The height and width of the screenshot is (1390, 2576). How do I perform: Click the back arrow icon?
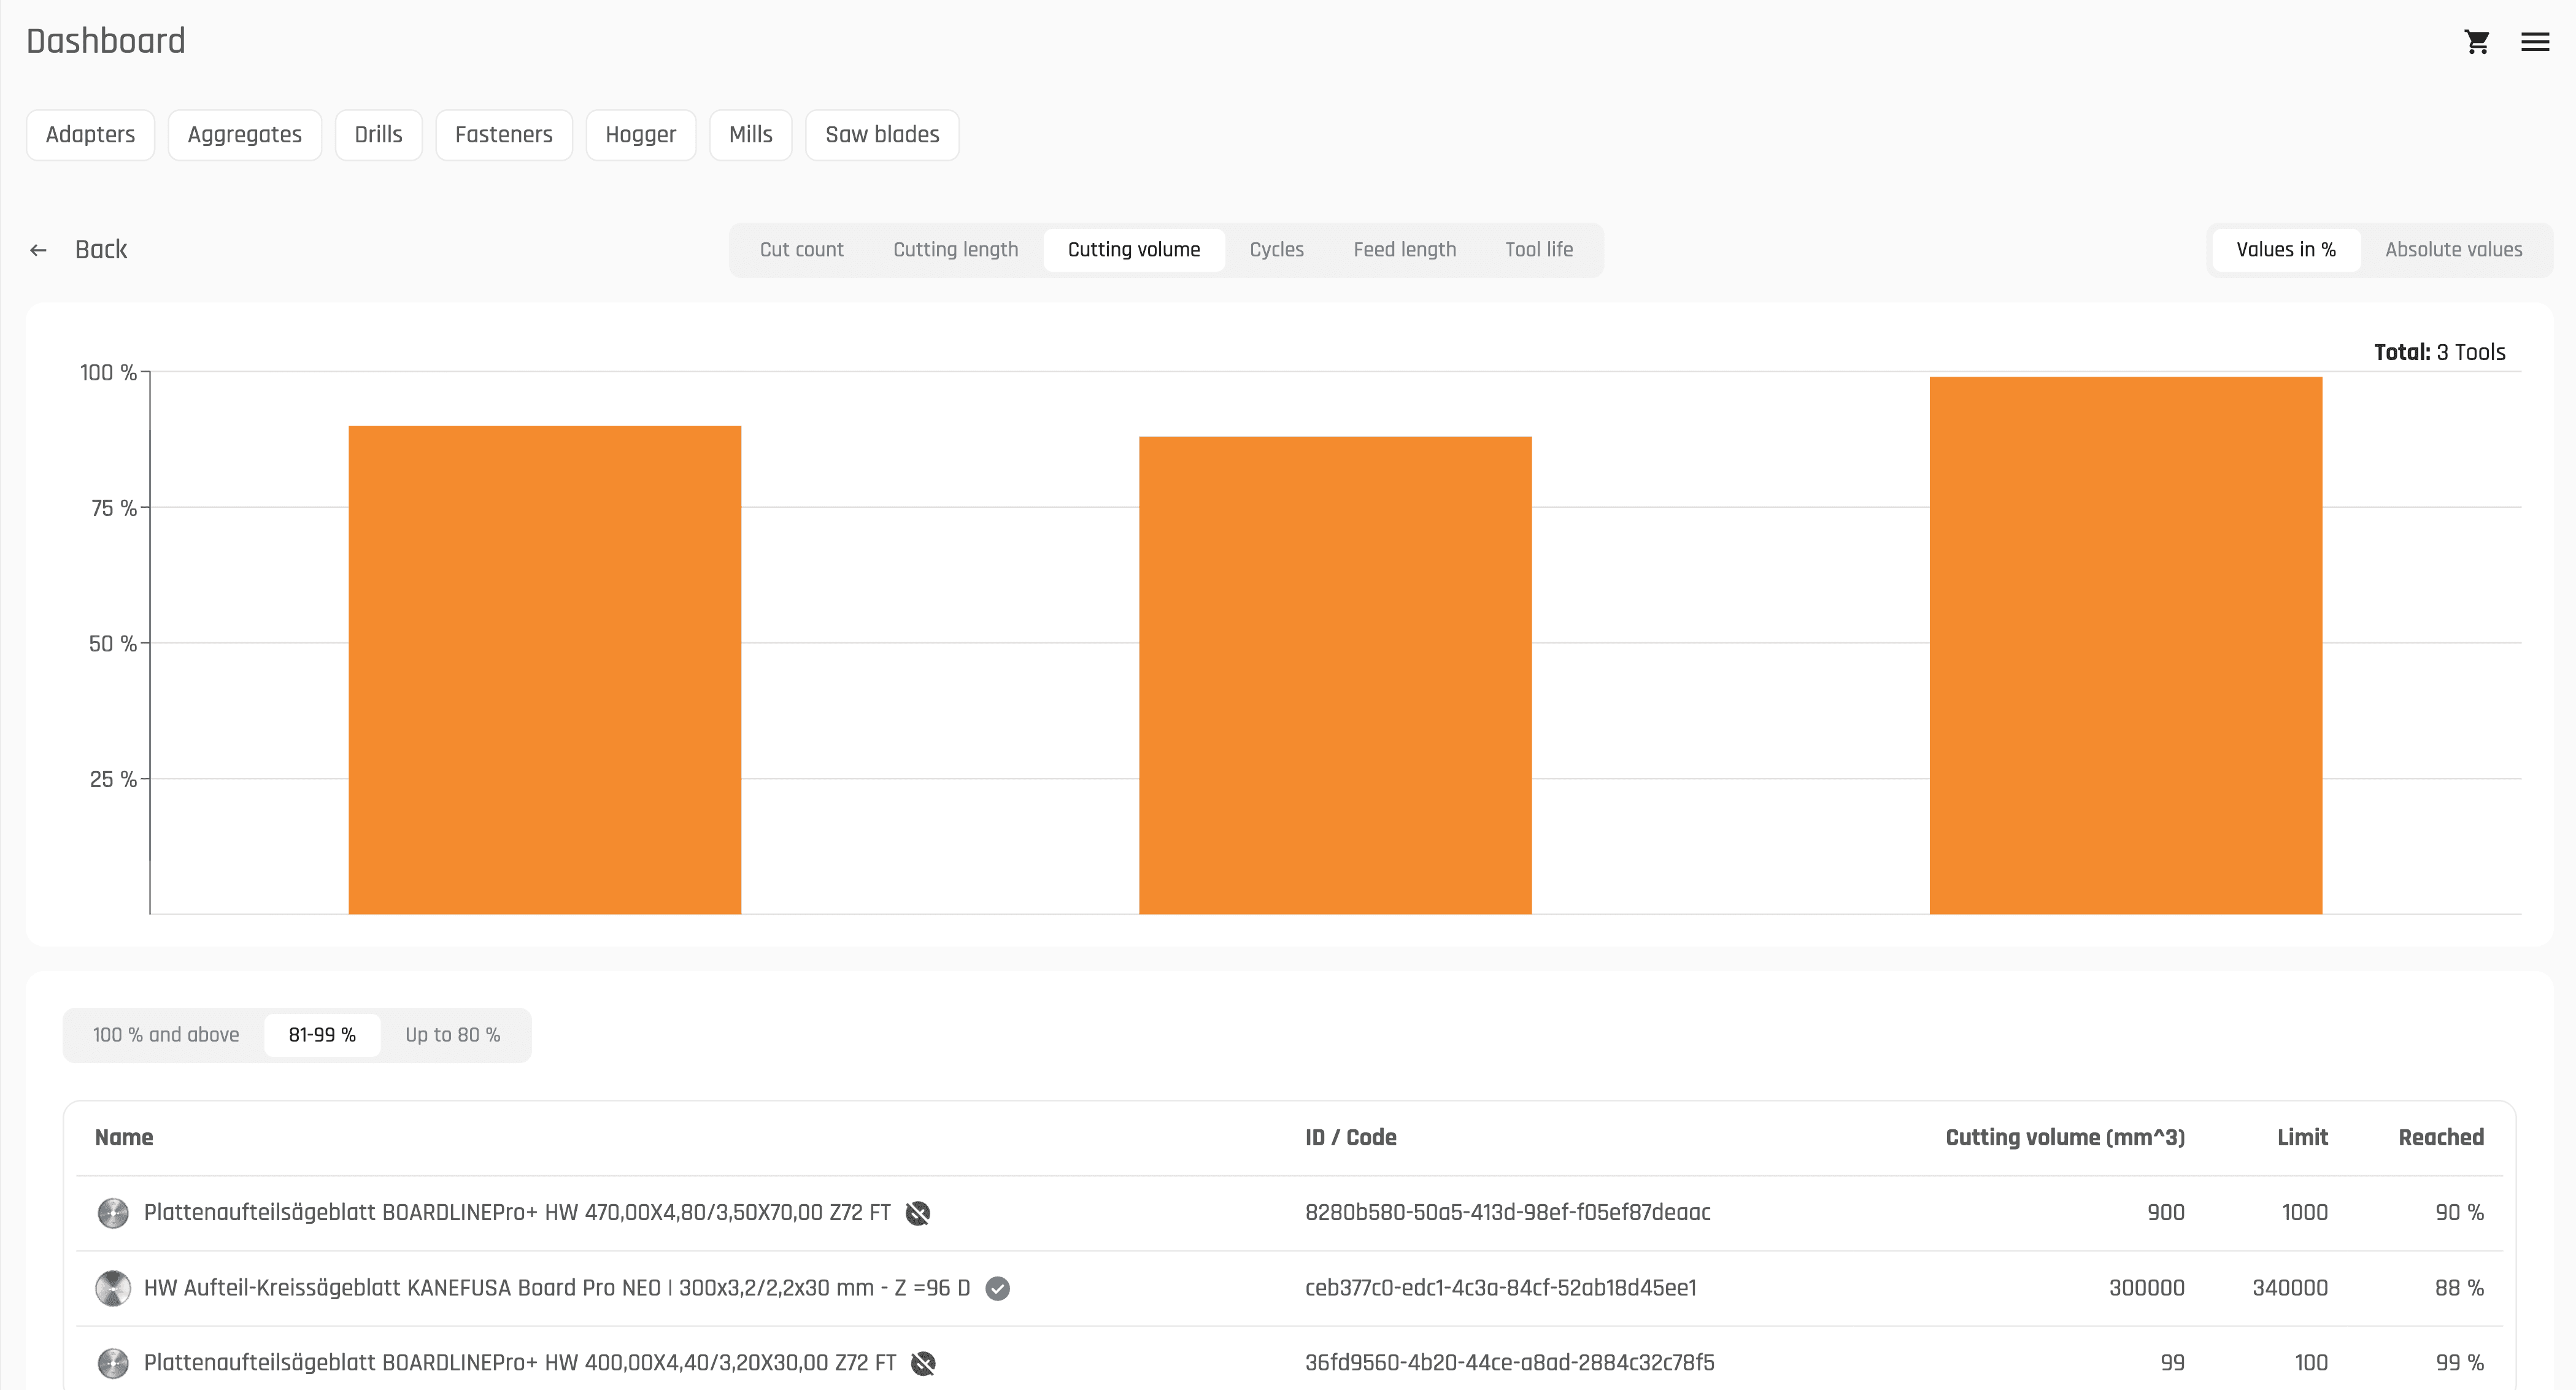[x=38, y=250]
